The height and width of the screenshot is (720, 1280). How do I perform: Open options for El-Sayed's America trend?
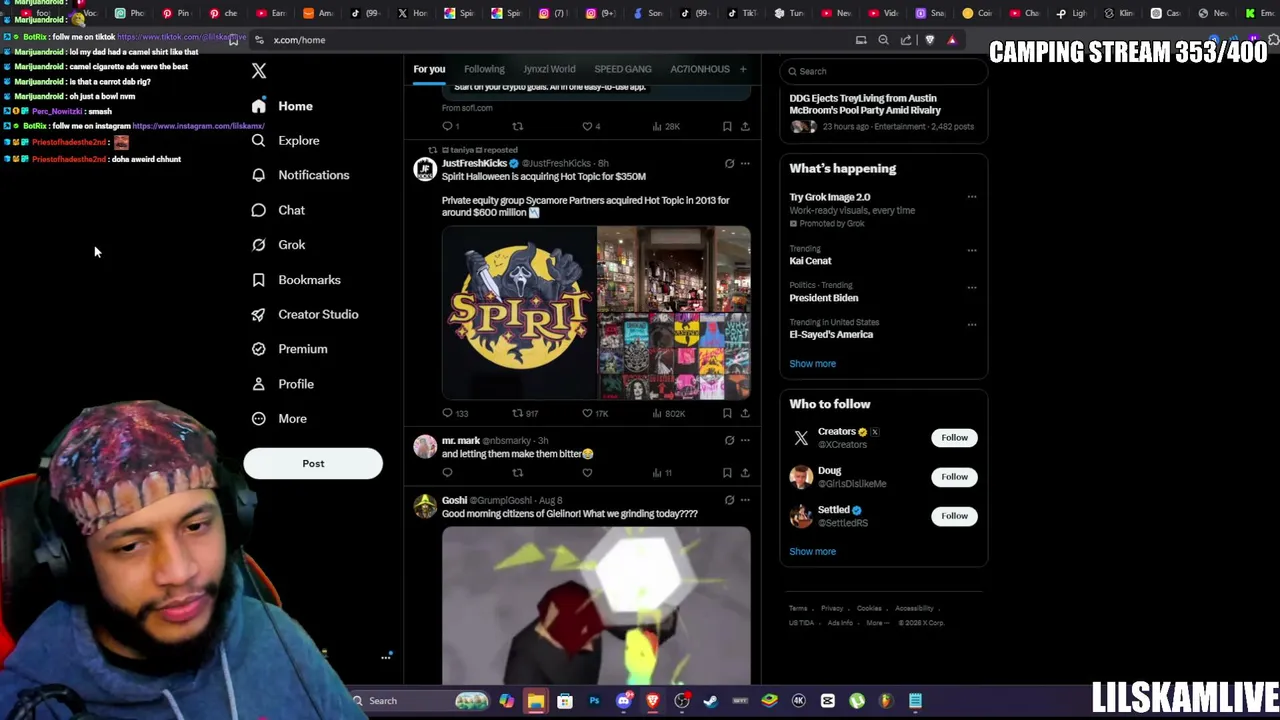pos(972,324)
